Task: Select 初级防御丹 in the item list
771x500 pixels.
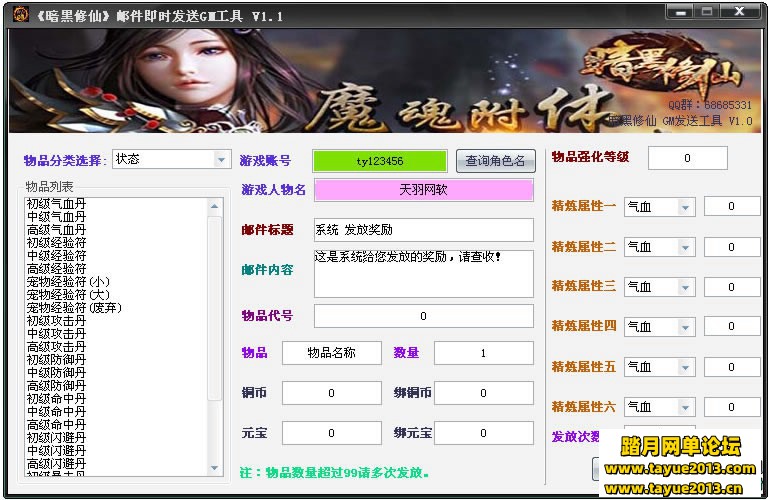Action: tap(56, 359)
